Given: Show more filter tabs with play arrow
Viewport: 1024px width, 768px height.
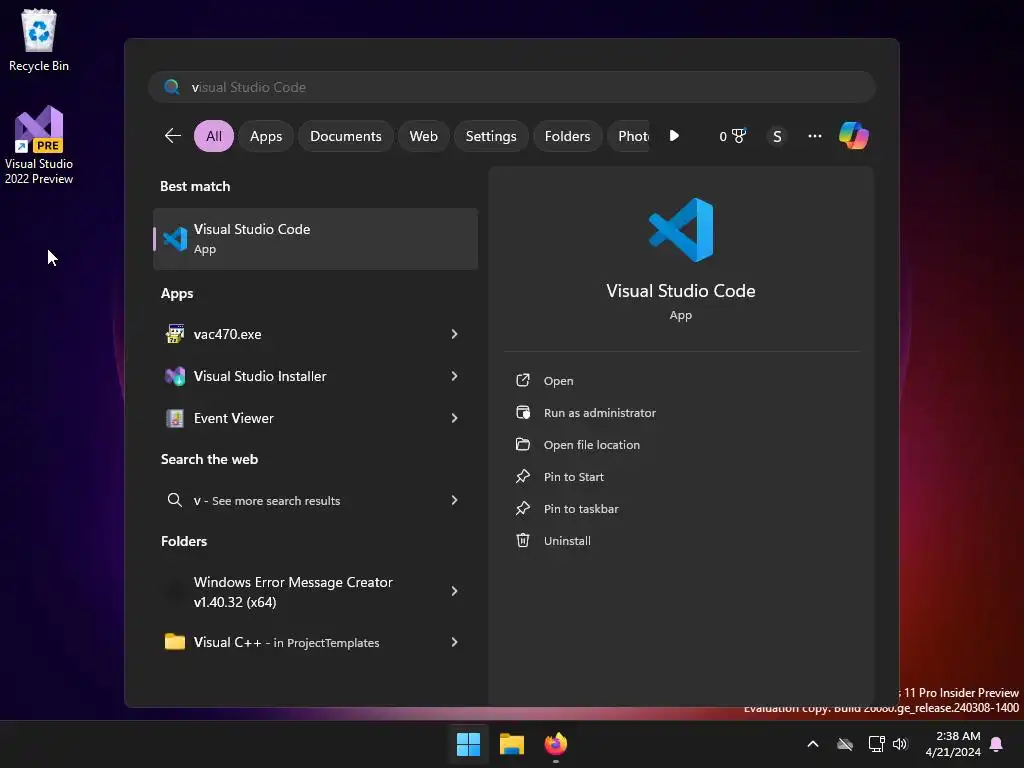Looking at the screenshot, I should click(x=674, y=136).
